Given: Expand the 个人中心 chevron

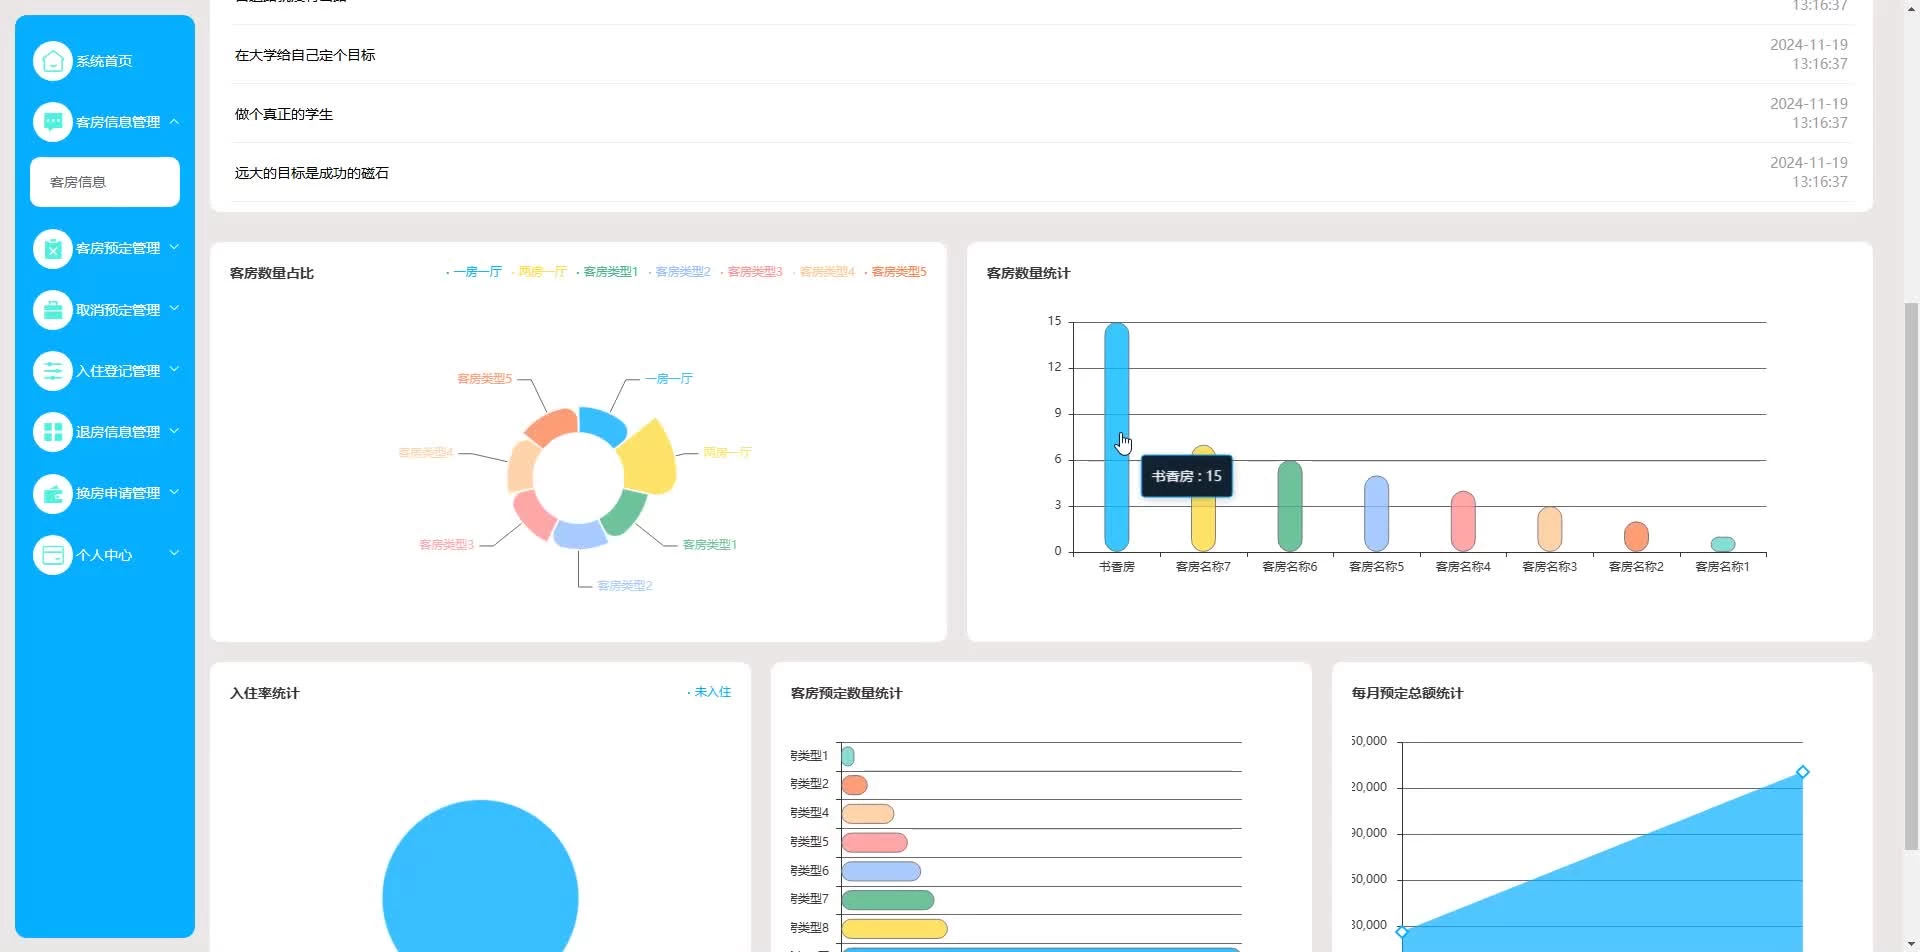Looking at the screenshot, I should coord(174,553).
